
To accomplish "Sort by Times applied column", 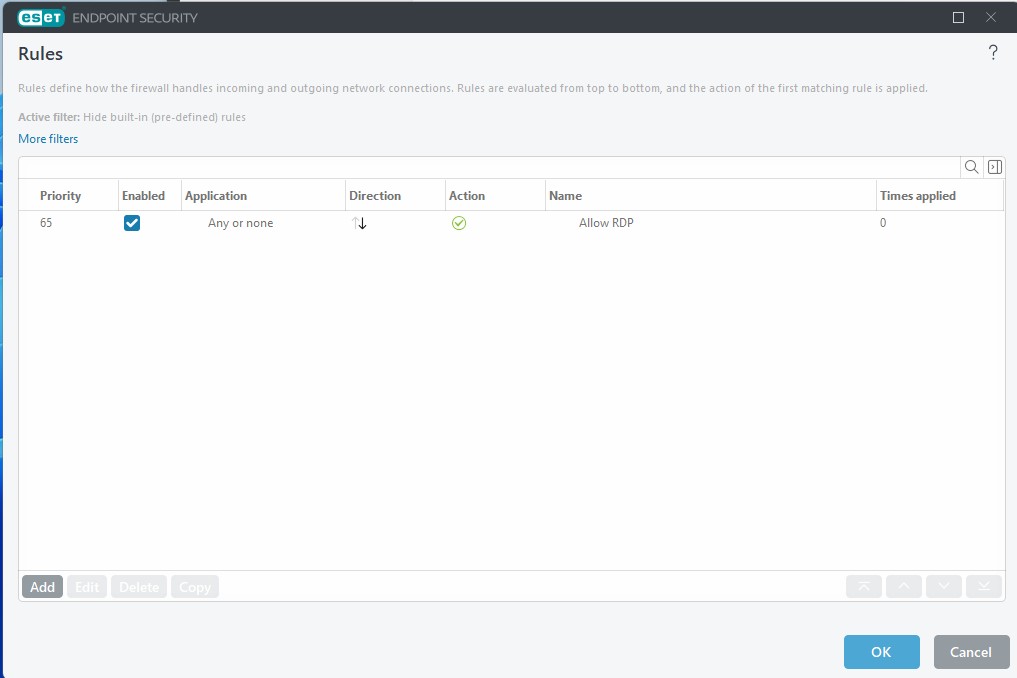I will (918, 196).
